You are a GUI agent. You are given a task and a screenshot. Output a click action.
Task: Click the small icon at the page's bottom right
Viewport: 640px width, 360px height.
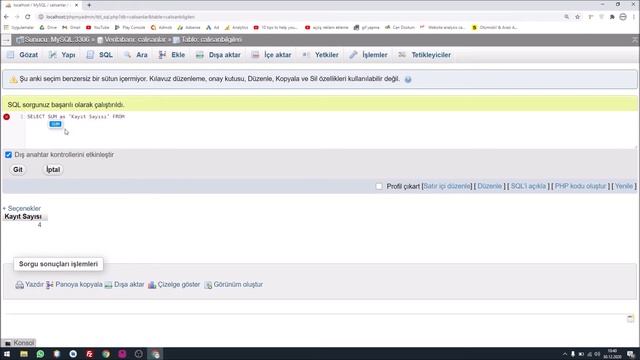click(x=631, y=318)
